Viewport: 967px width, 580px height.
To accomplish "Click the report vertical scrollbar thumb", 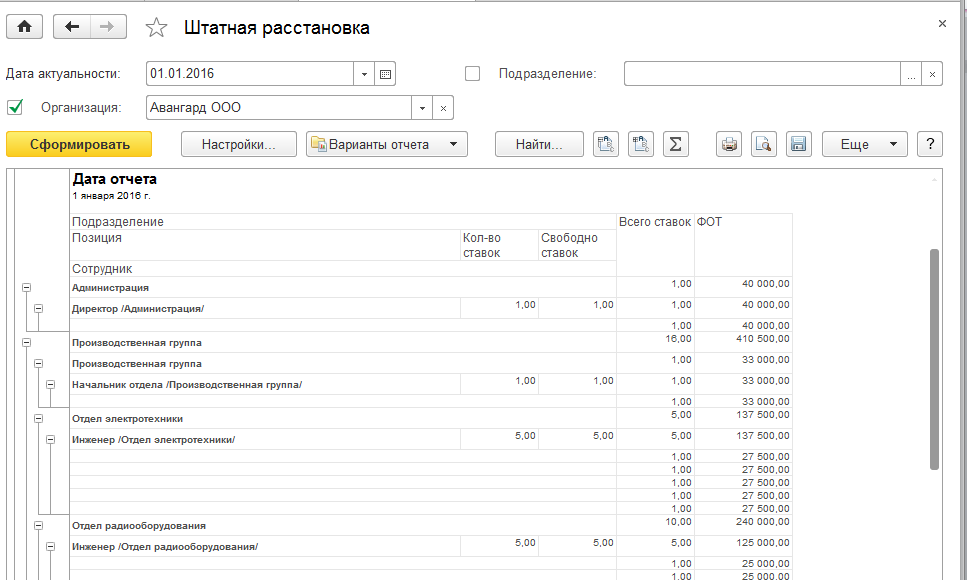I will point(934,360).
